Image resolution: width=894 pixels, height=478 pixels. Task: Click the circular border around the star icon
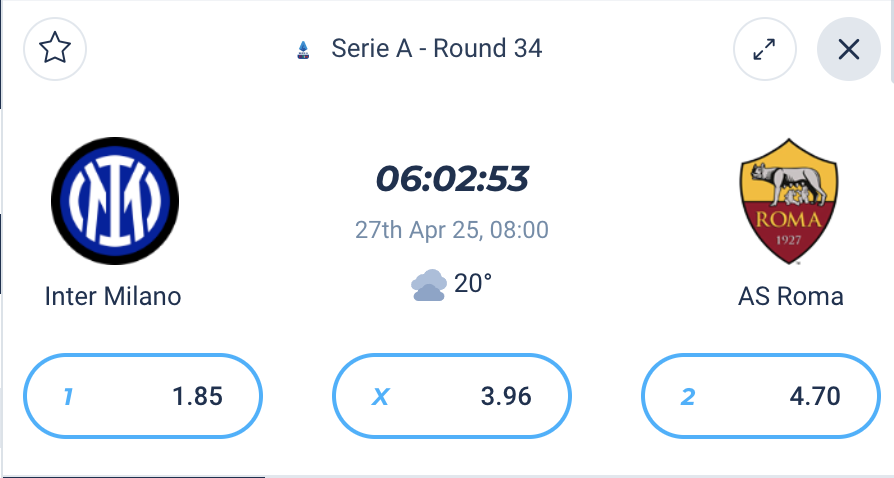[x=55, y=49]
